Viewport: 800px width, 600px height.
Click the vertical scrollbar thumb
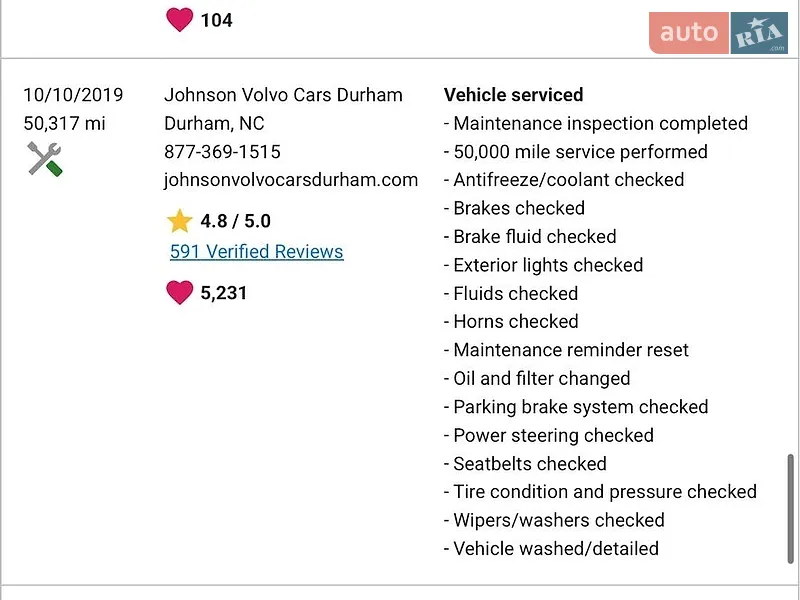(x=791, y=508)
